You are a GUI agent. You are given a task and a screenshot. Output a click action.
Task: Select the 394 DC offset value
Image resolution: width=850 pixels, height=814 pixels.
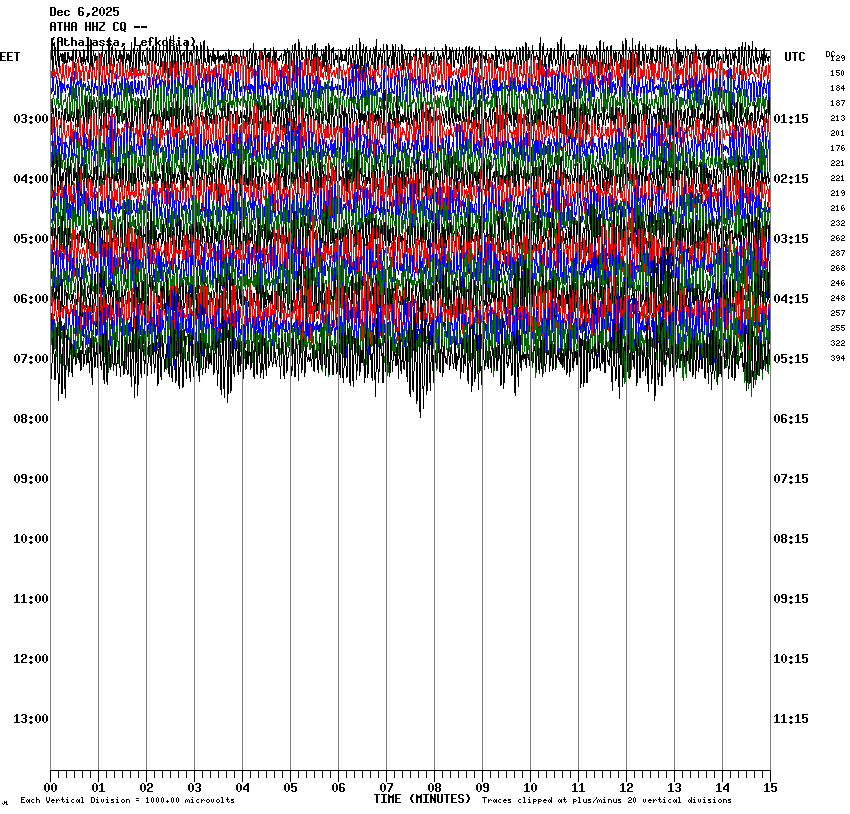837,358
